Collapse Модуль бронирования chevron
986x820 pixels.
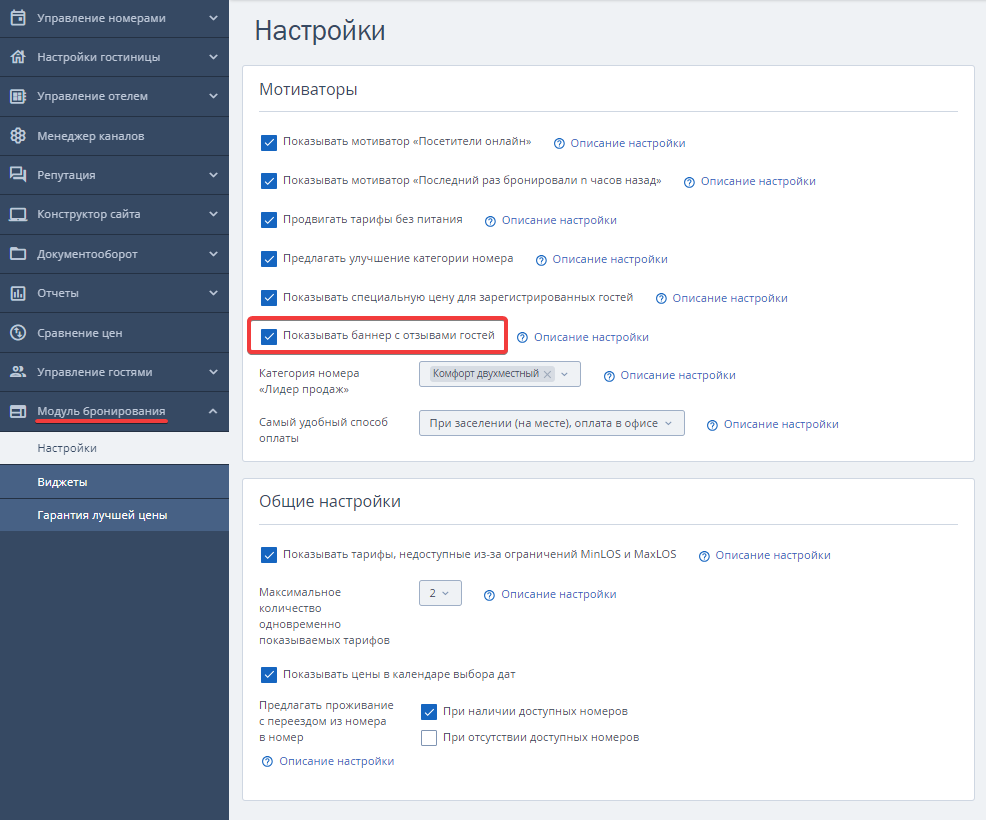[213, 411]
